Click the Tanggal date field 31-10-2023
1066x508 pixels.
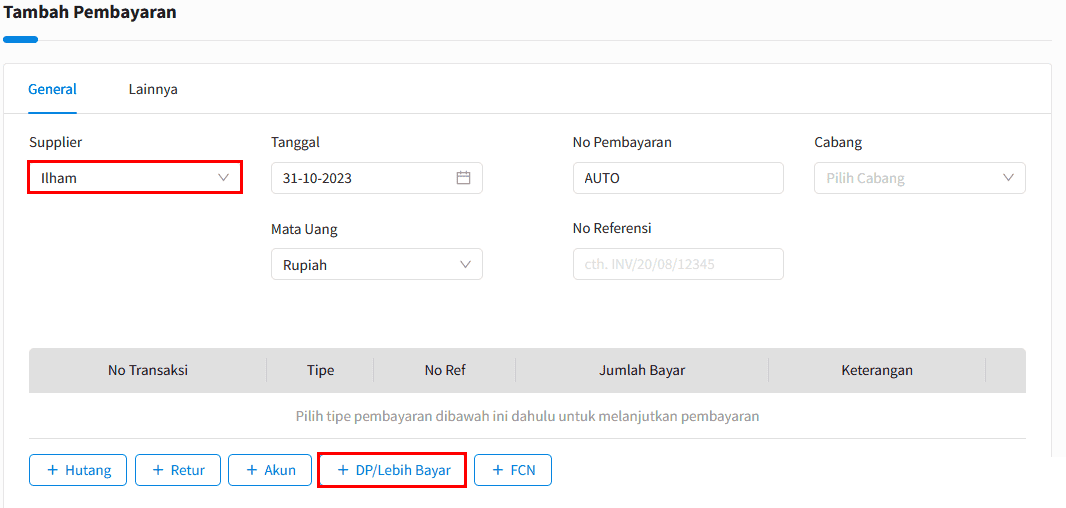(377, 178)
